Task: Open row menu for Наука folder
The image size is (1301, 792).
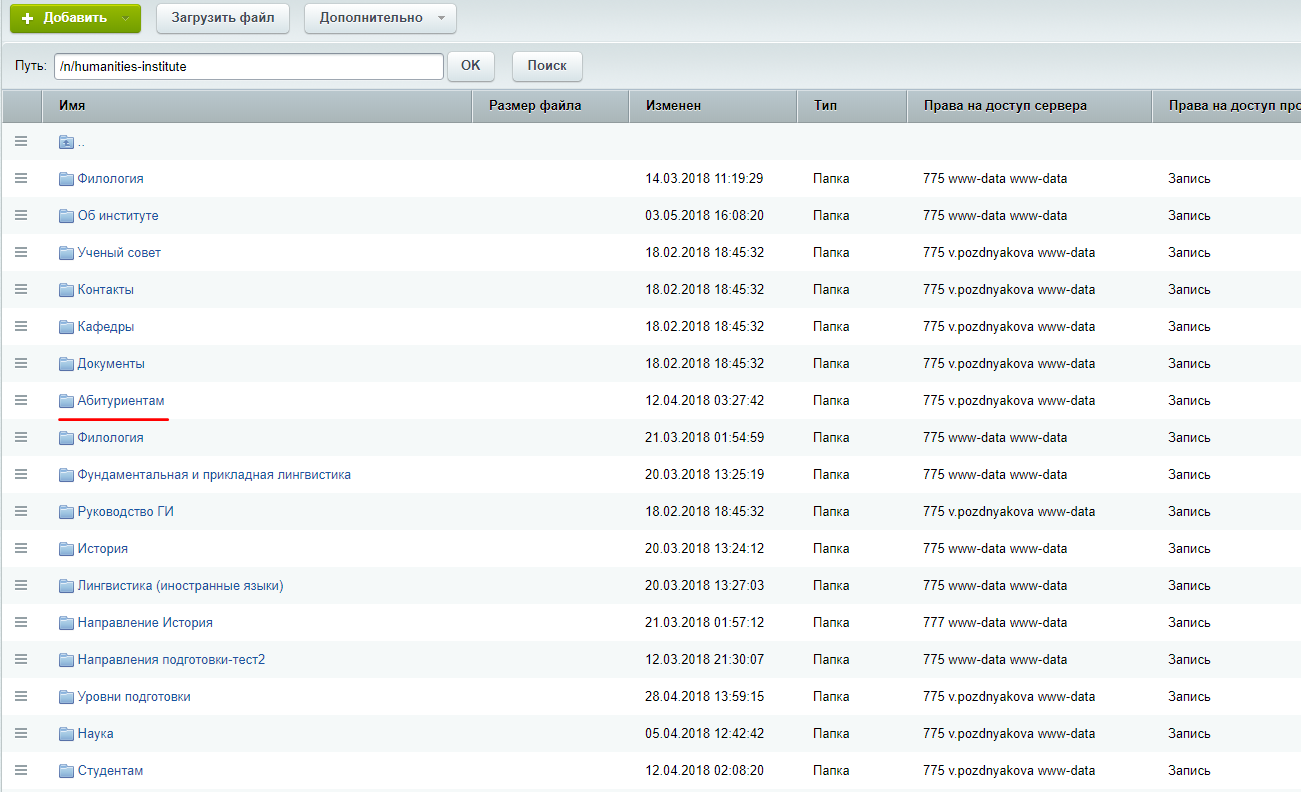Action: click(x=21, y=733)
